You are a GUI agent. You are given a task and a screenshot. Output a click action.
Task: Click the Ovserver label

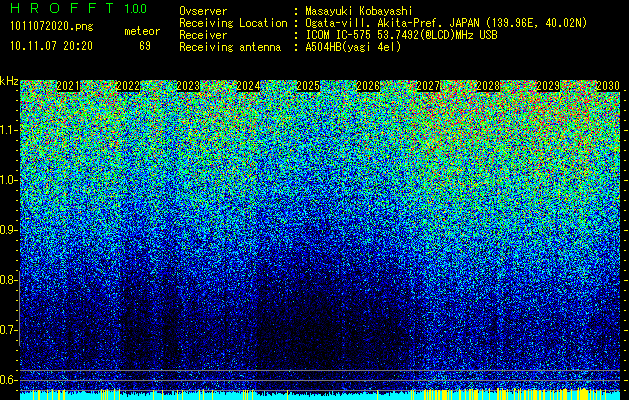(x=203, y=11)
